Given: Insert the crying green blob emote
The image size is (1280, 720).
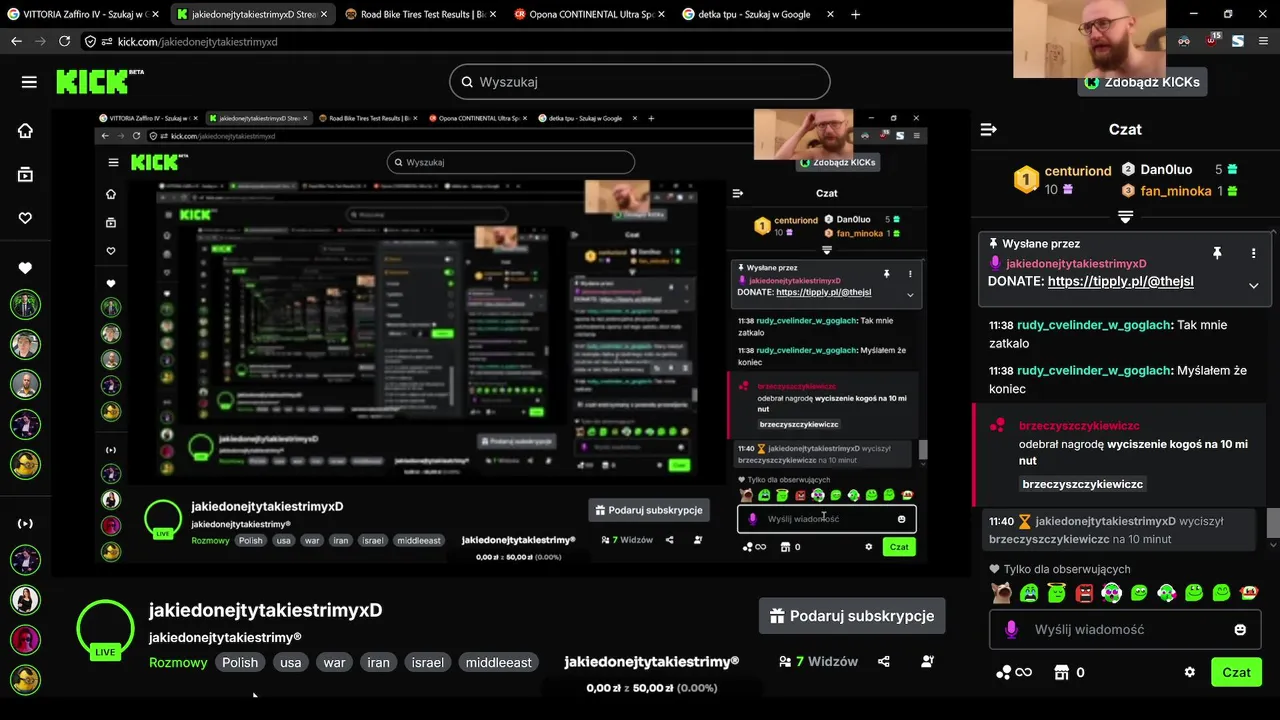Looking at the screenshot, I should (x=1029, y=593).
